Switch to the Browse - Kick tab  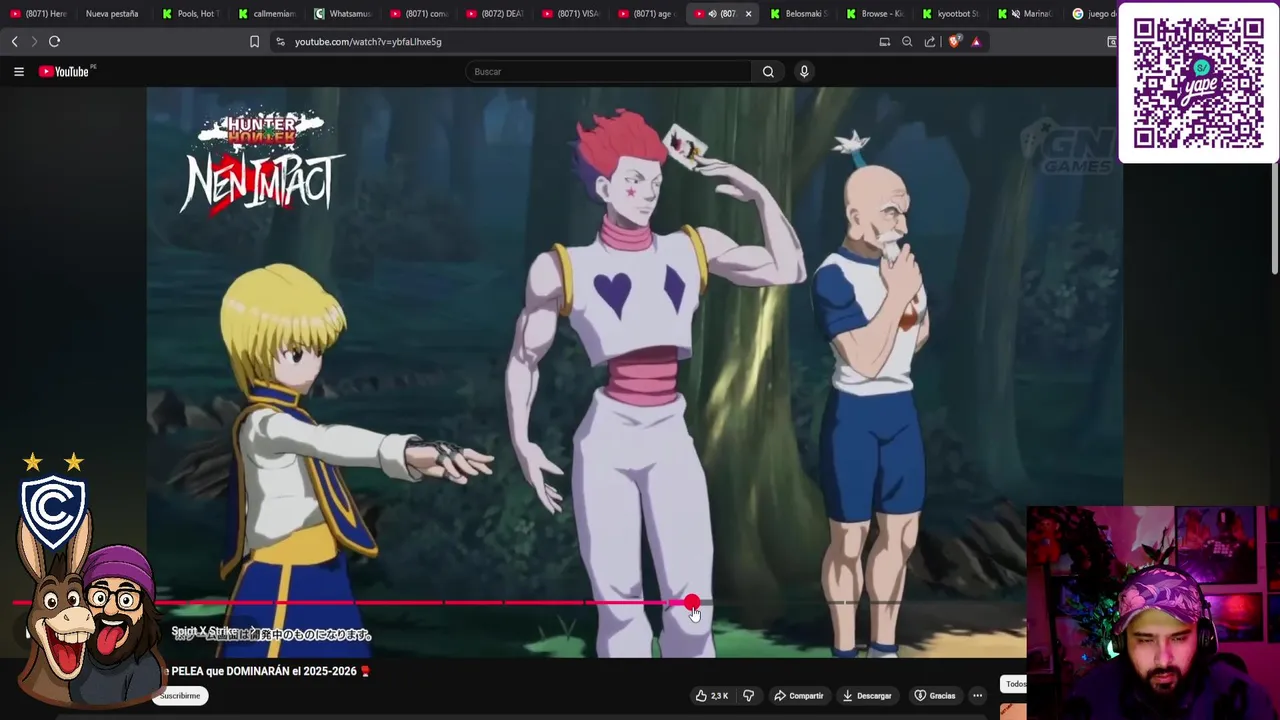pyautogui.click(x=874, y=14)
